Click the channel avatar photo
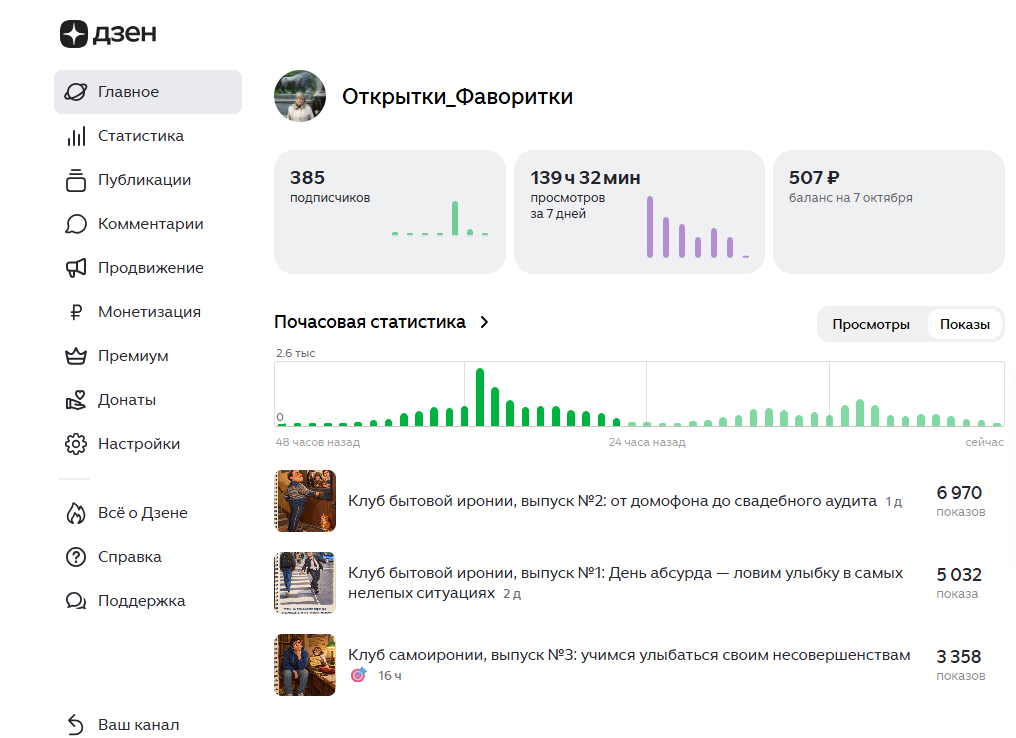This screenshot has width=1016, height=738. [x=300, y=96]
